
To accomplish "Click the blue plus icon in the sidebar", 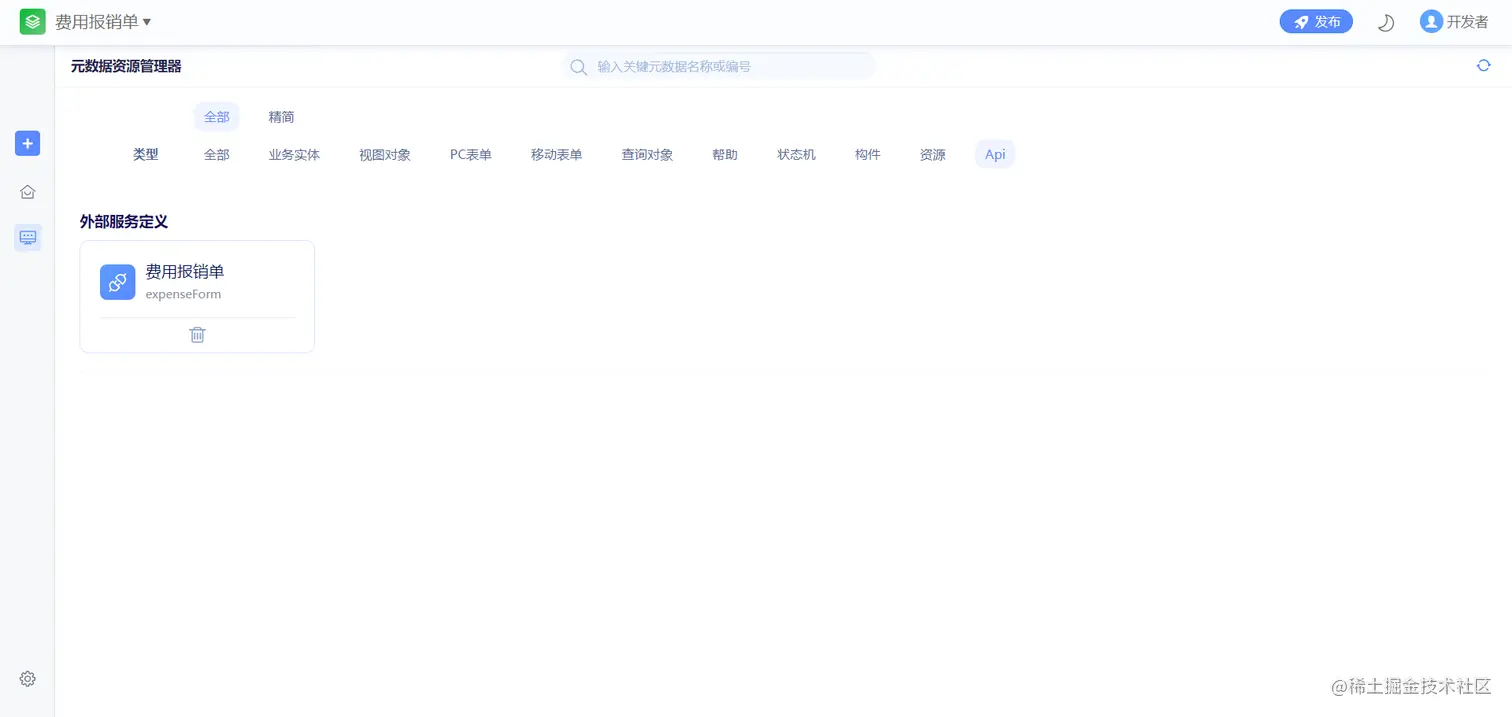I will 27,143.
